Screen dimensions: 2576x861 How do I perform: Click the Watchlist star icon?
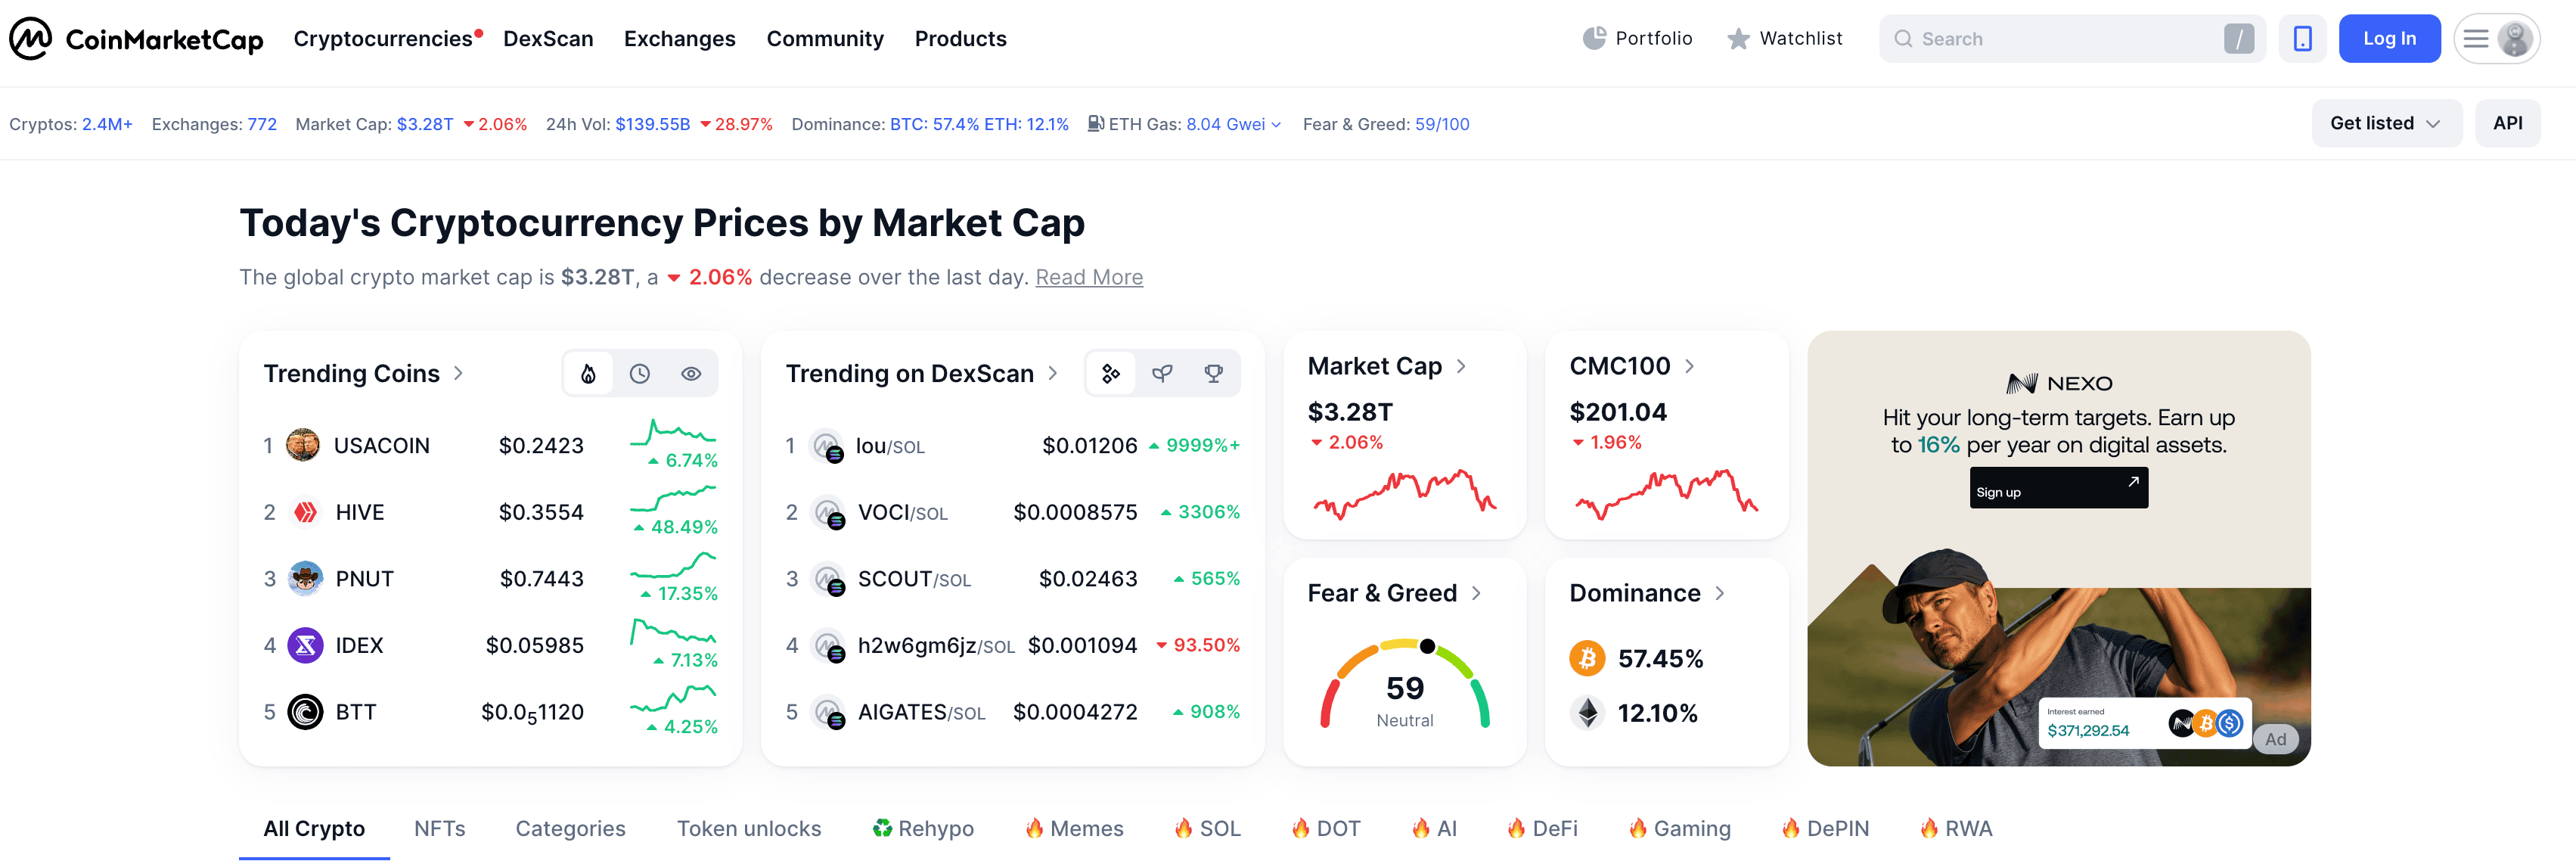(1738, 39)
